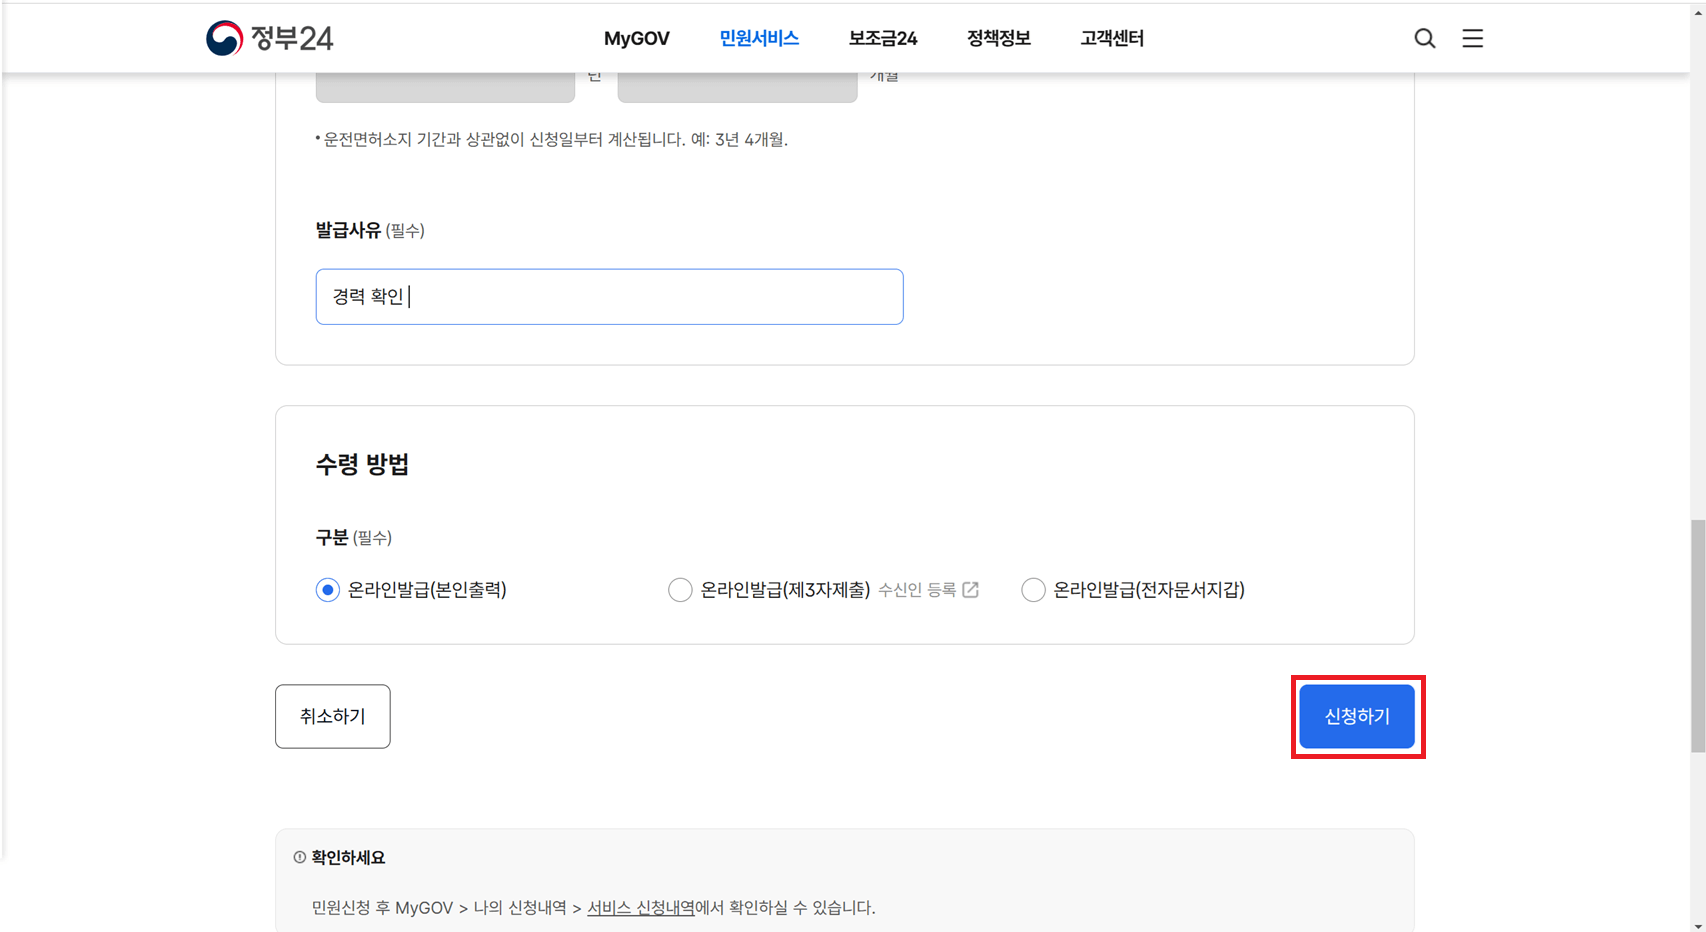Select 온라인발급(전자문서지갑) radio option
Image resolution: width=1706 pixels, height=932 pixels.
pyautogui.click(x=1033, y=590)
